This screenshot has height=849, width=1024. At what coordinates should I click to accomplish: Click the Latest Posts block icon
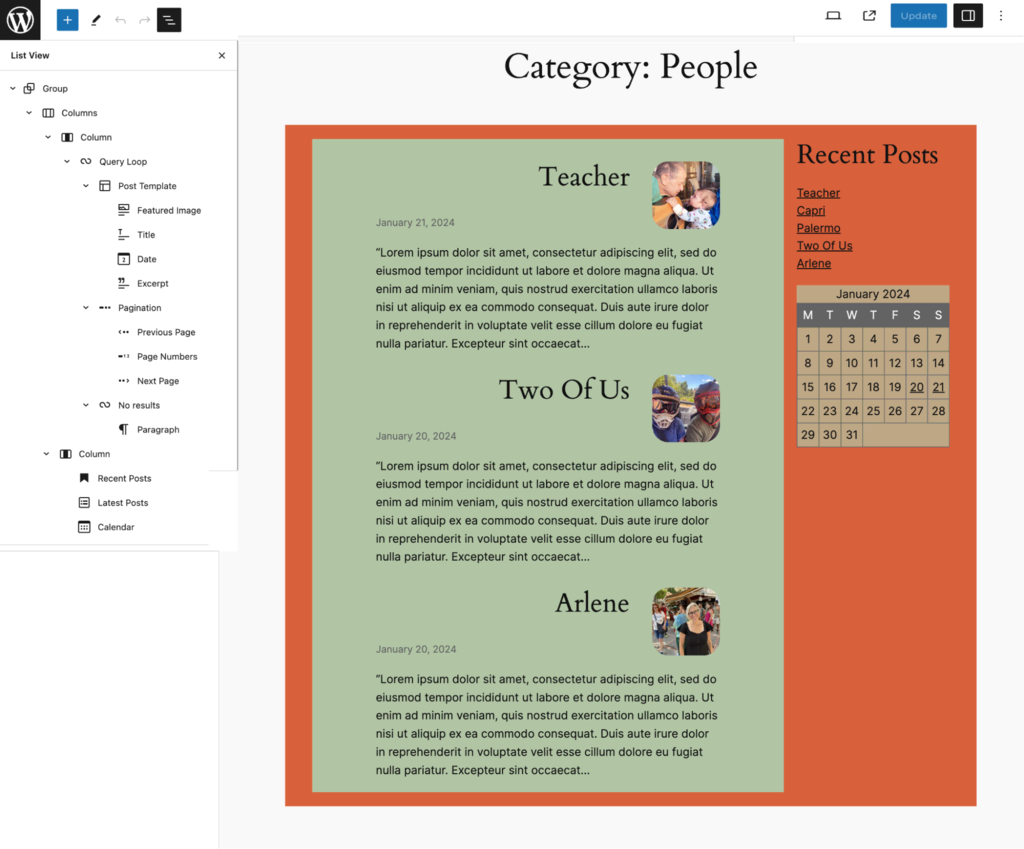[x=84, y=502]
